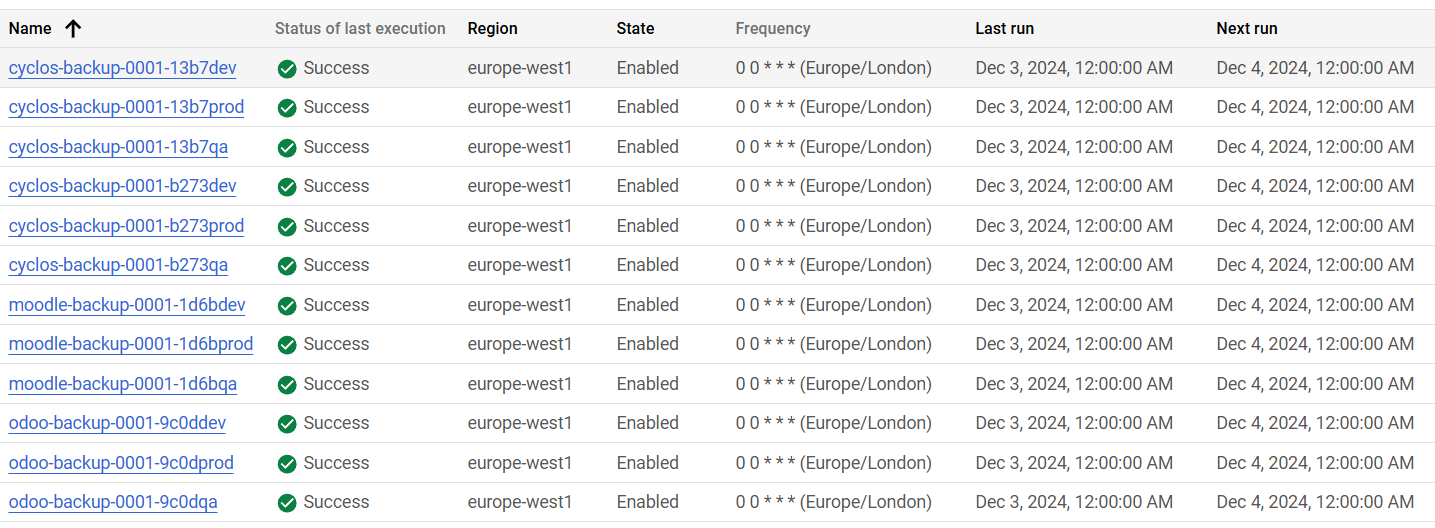The height and width of the screenshot is (528, 1435).
Task: Open moodle-backup-0001-1d6bprod job details
Action: (131, 344)
